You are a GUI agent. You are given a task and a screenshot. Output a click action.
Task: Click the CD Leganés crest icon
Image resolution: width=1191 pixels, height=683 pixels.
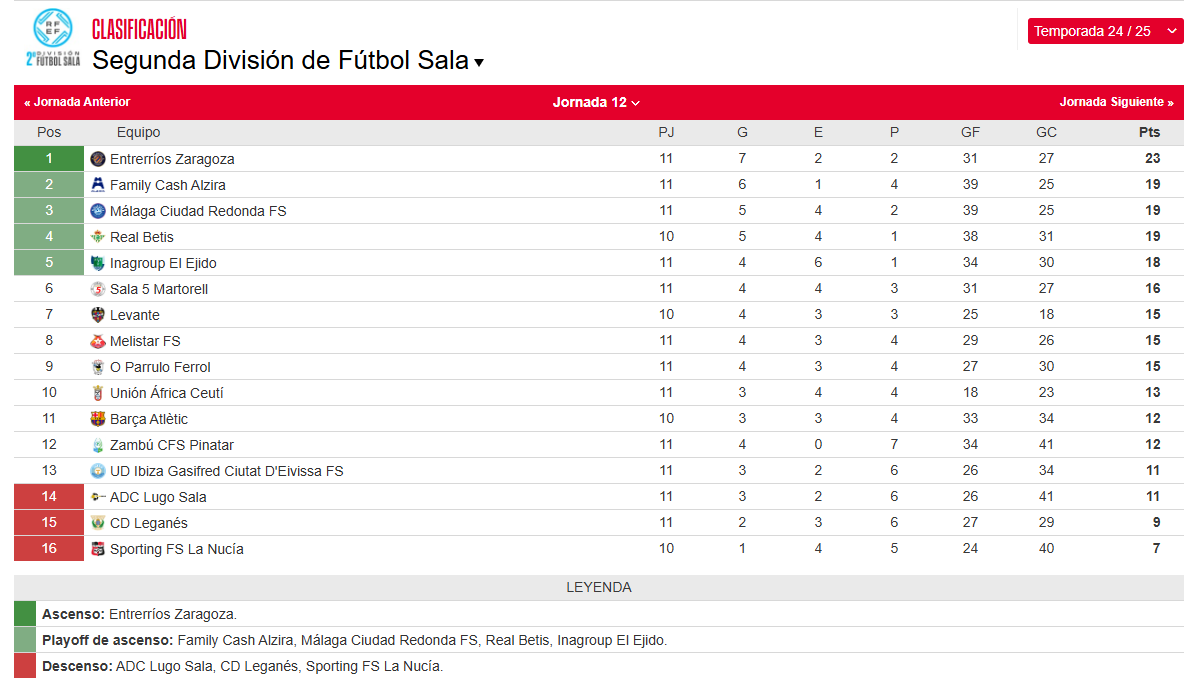click(x=98, y=523)
